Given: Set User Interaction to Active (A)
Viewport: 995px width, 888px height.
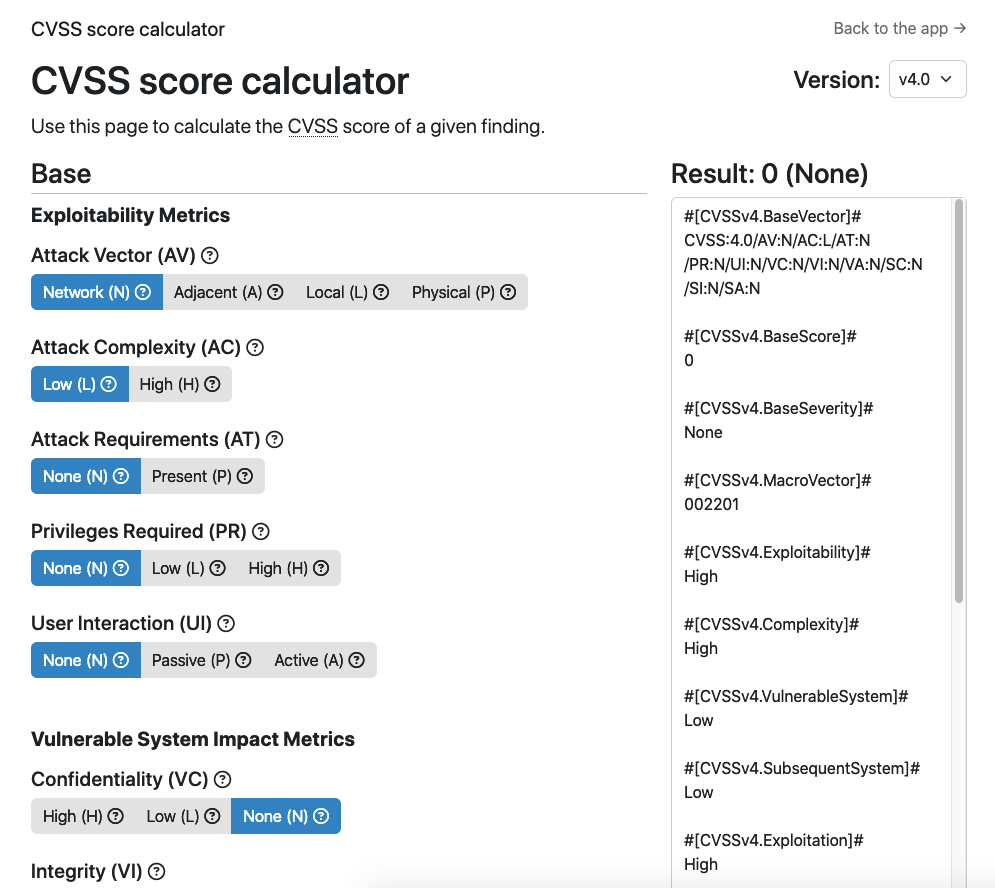Looking at the screenshot, I should click(320, 660).
